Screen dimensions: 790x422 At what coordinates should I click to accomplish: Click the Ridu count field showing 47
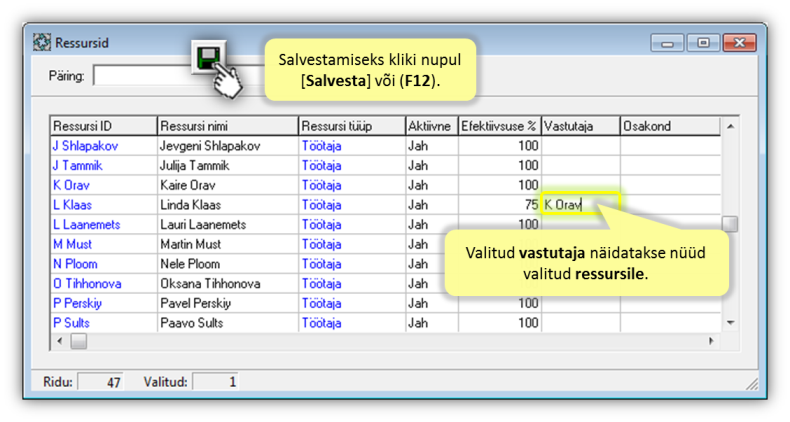(x=100, y=382)
